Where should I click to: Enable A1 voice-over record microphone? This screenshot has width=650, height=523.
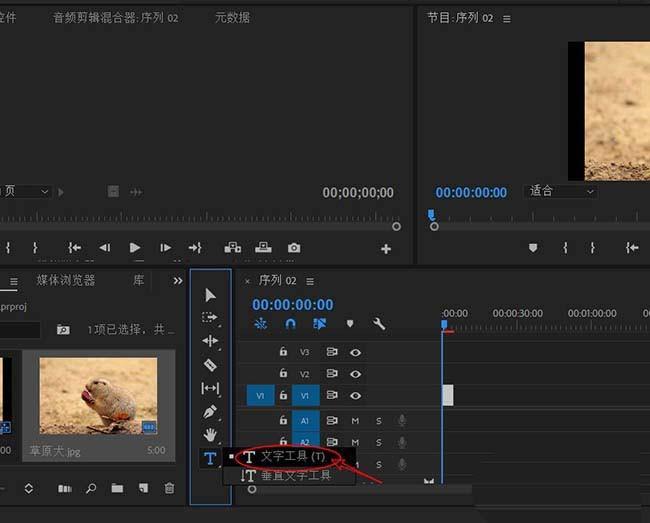402,421
